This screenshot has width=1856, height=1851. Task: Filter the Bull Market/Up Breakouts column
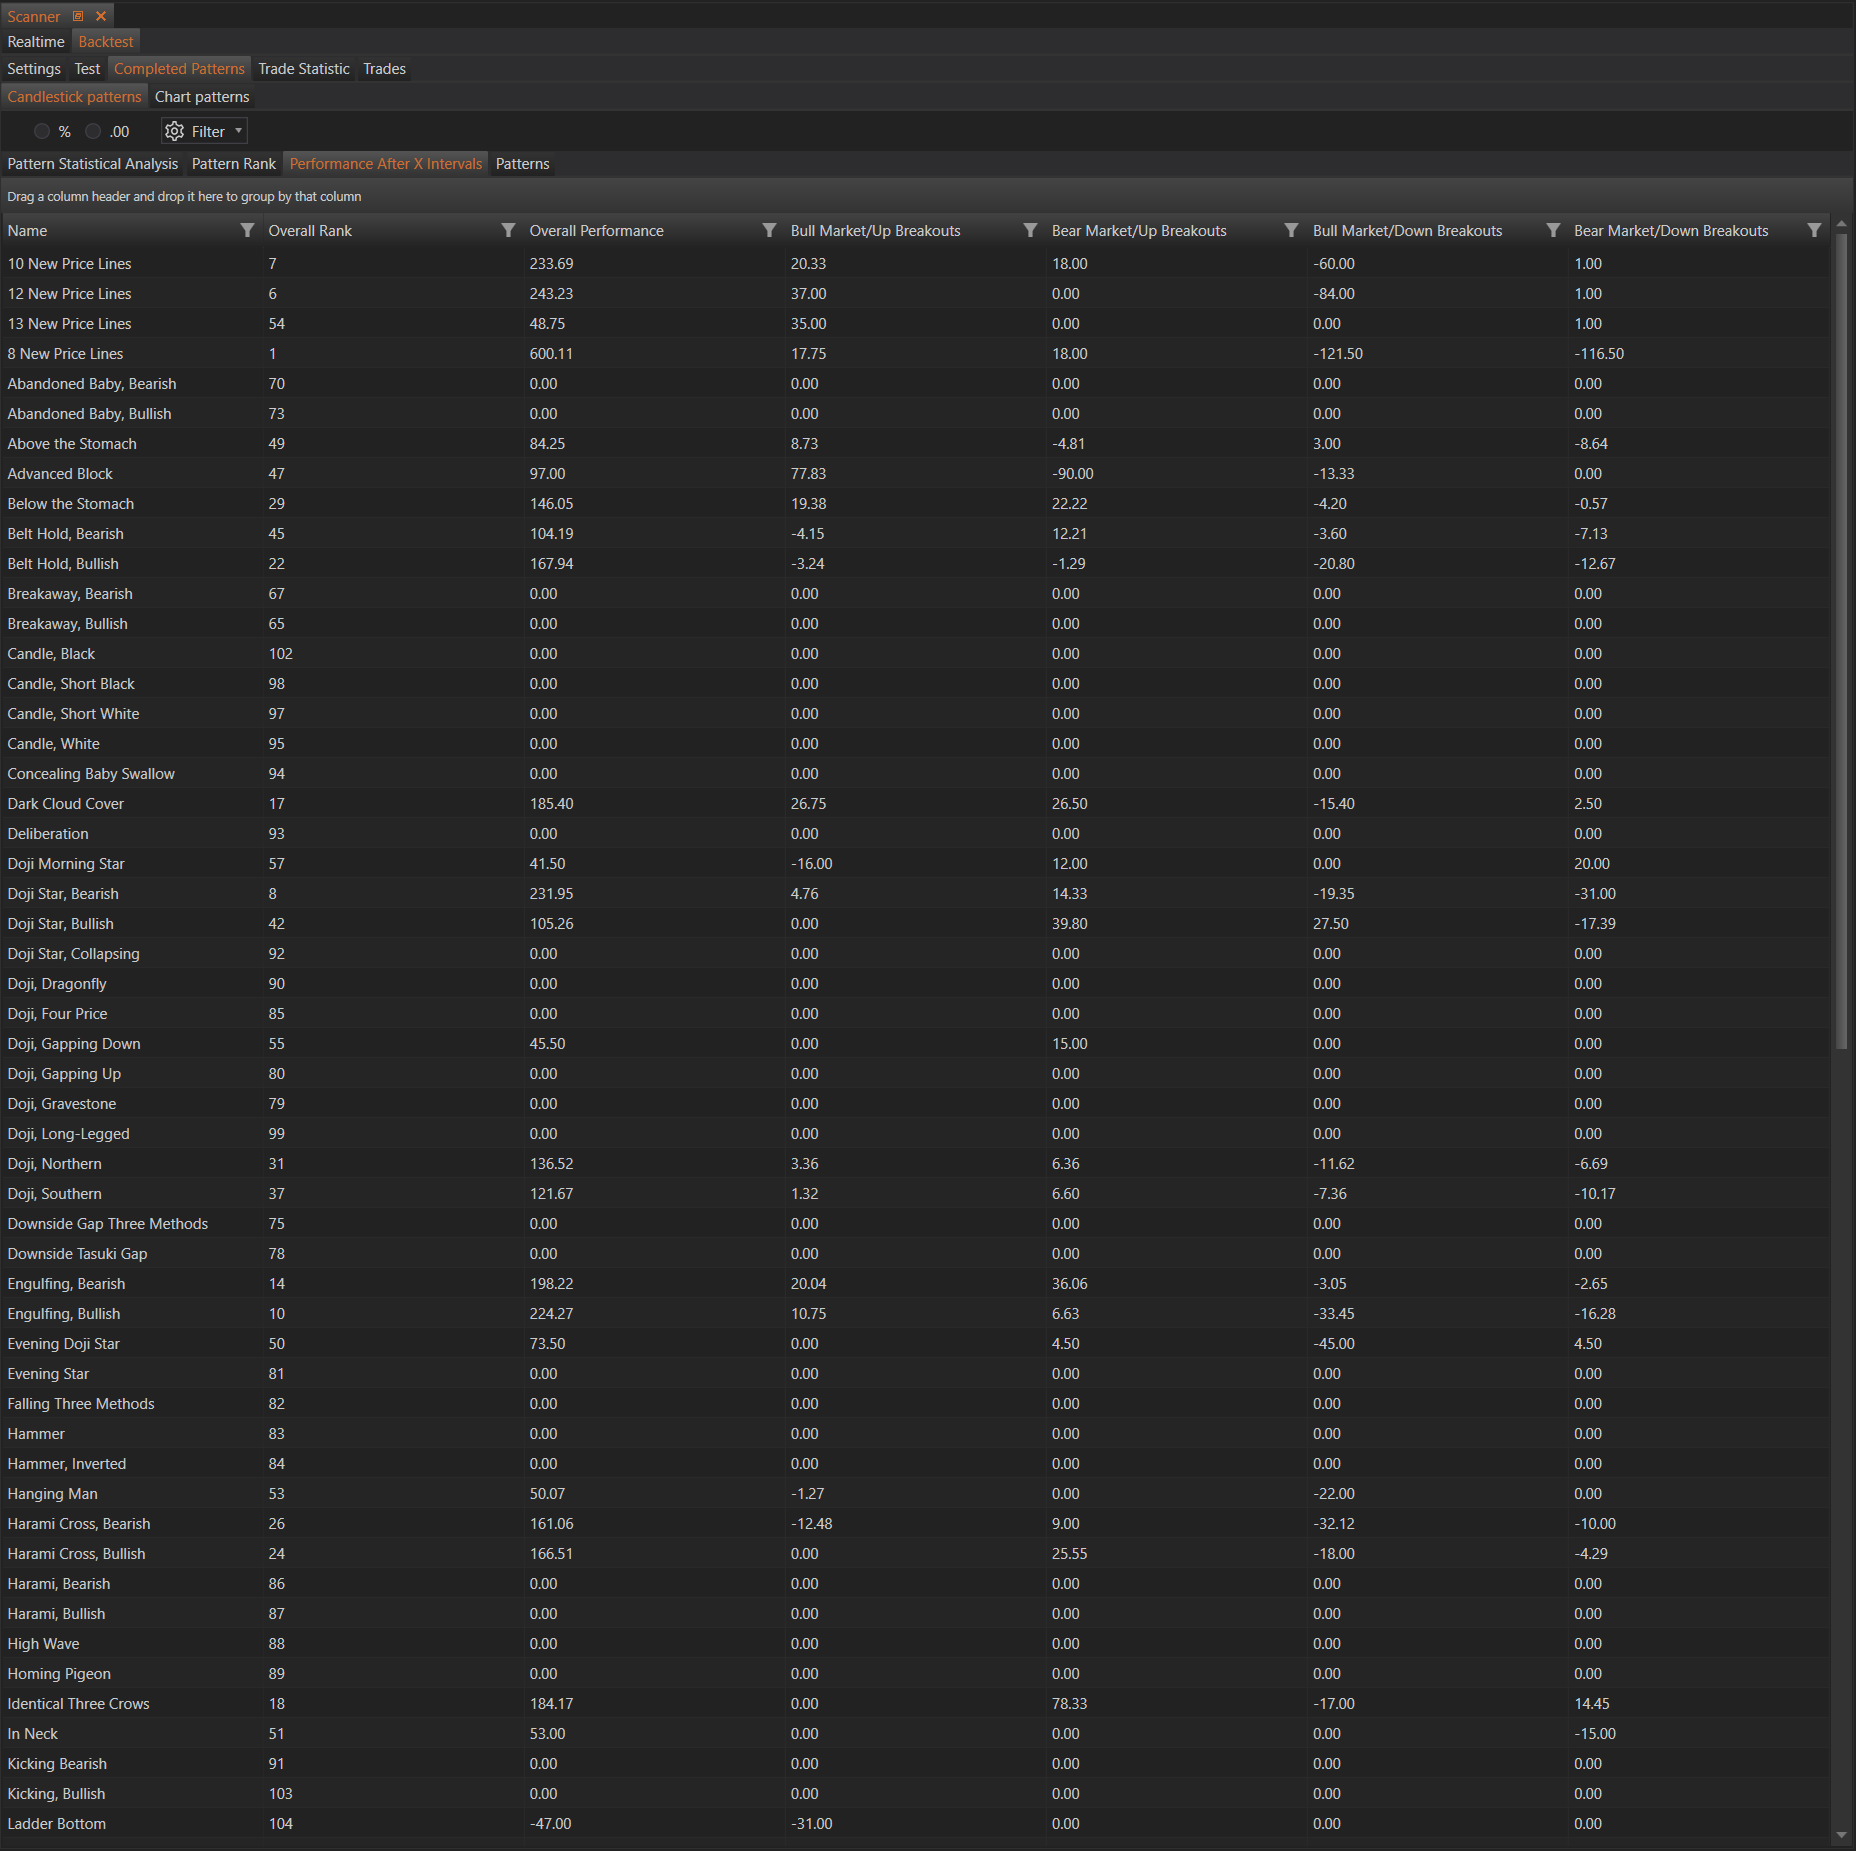pos(1030,230)
